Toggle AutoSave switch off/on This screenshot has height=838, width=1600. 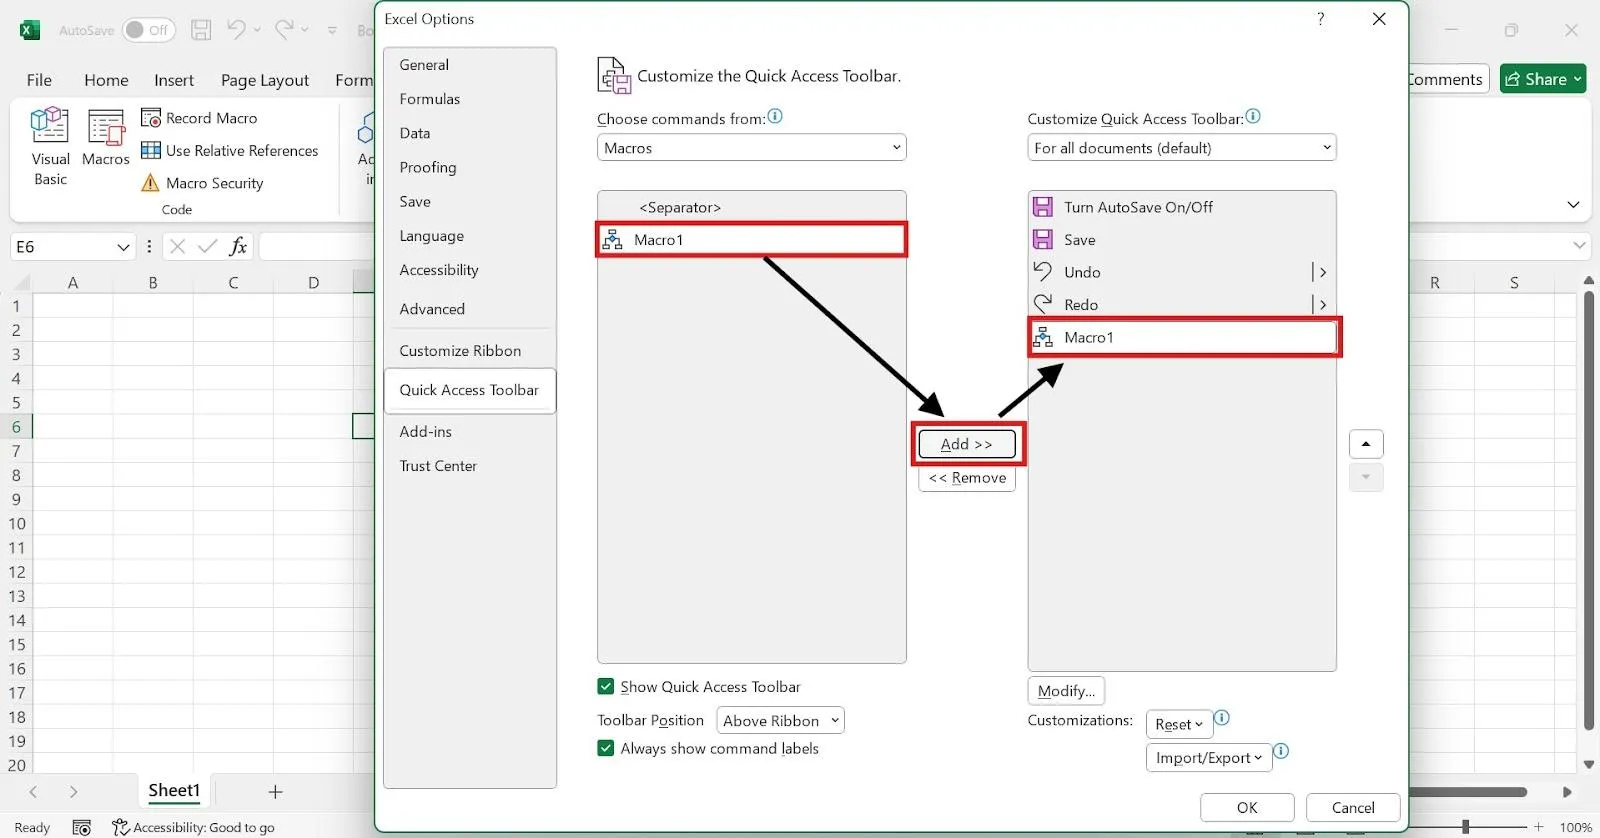pyautogui.click(x=148, y=30)
